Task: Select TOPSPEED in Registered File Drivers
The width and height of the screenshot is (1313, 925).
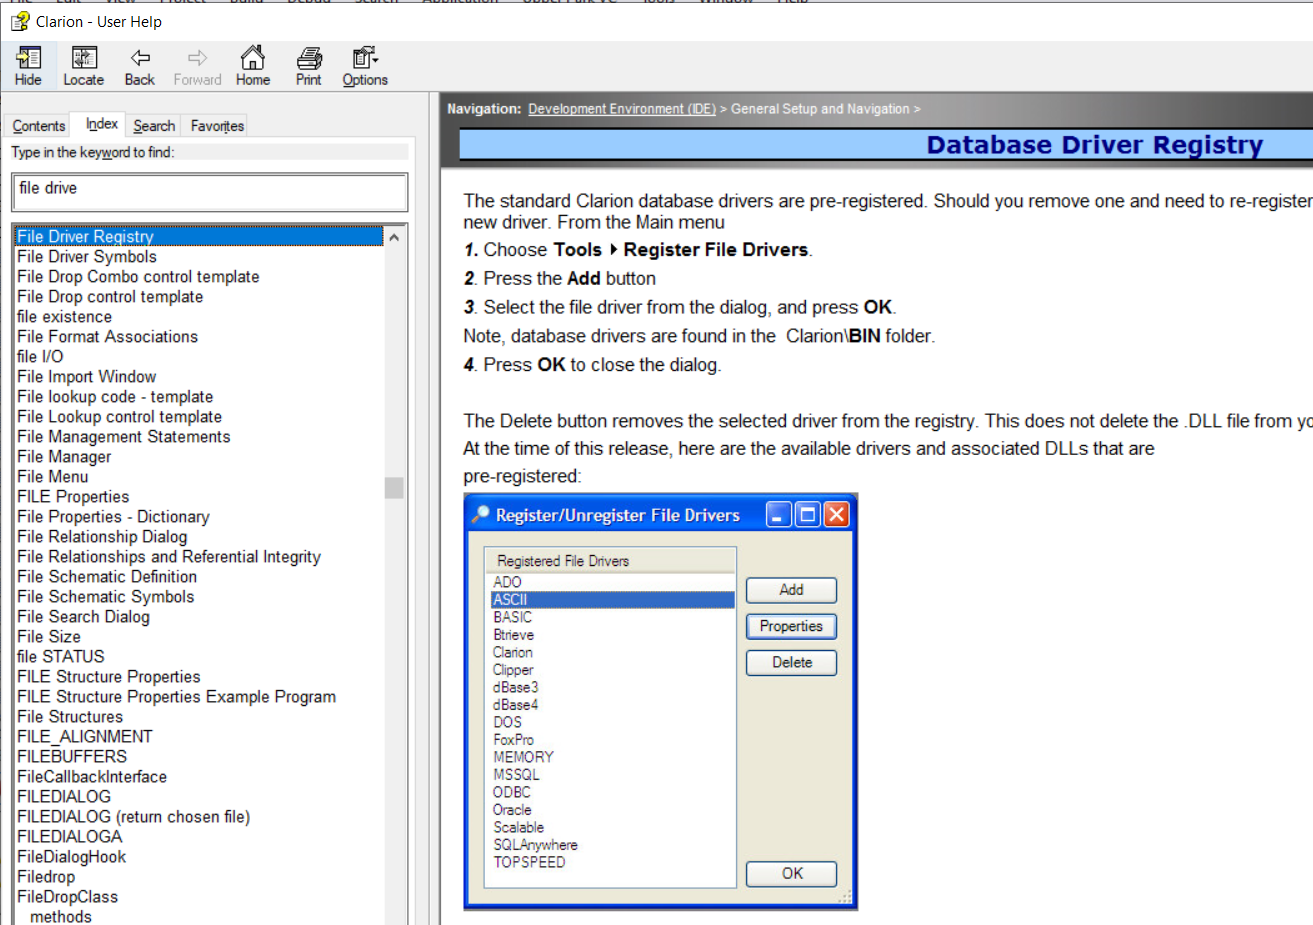Action: [529, 862]
